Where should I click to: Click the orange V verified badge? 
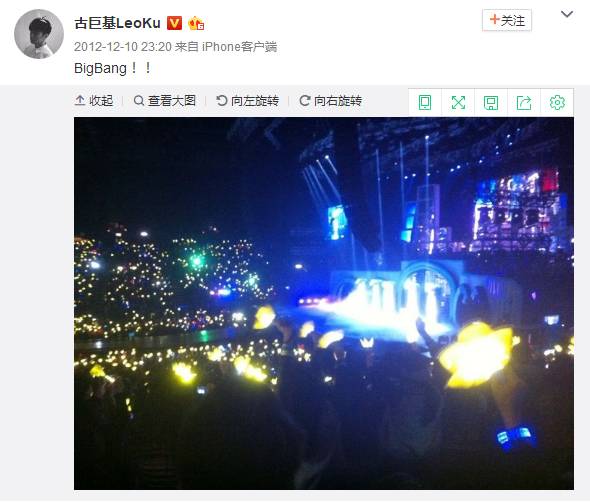coord(174,23)
